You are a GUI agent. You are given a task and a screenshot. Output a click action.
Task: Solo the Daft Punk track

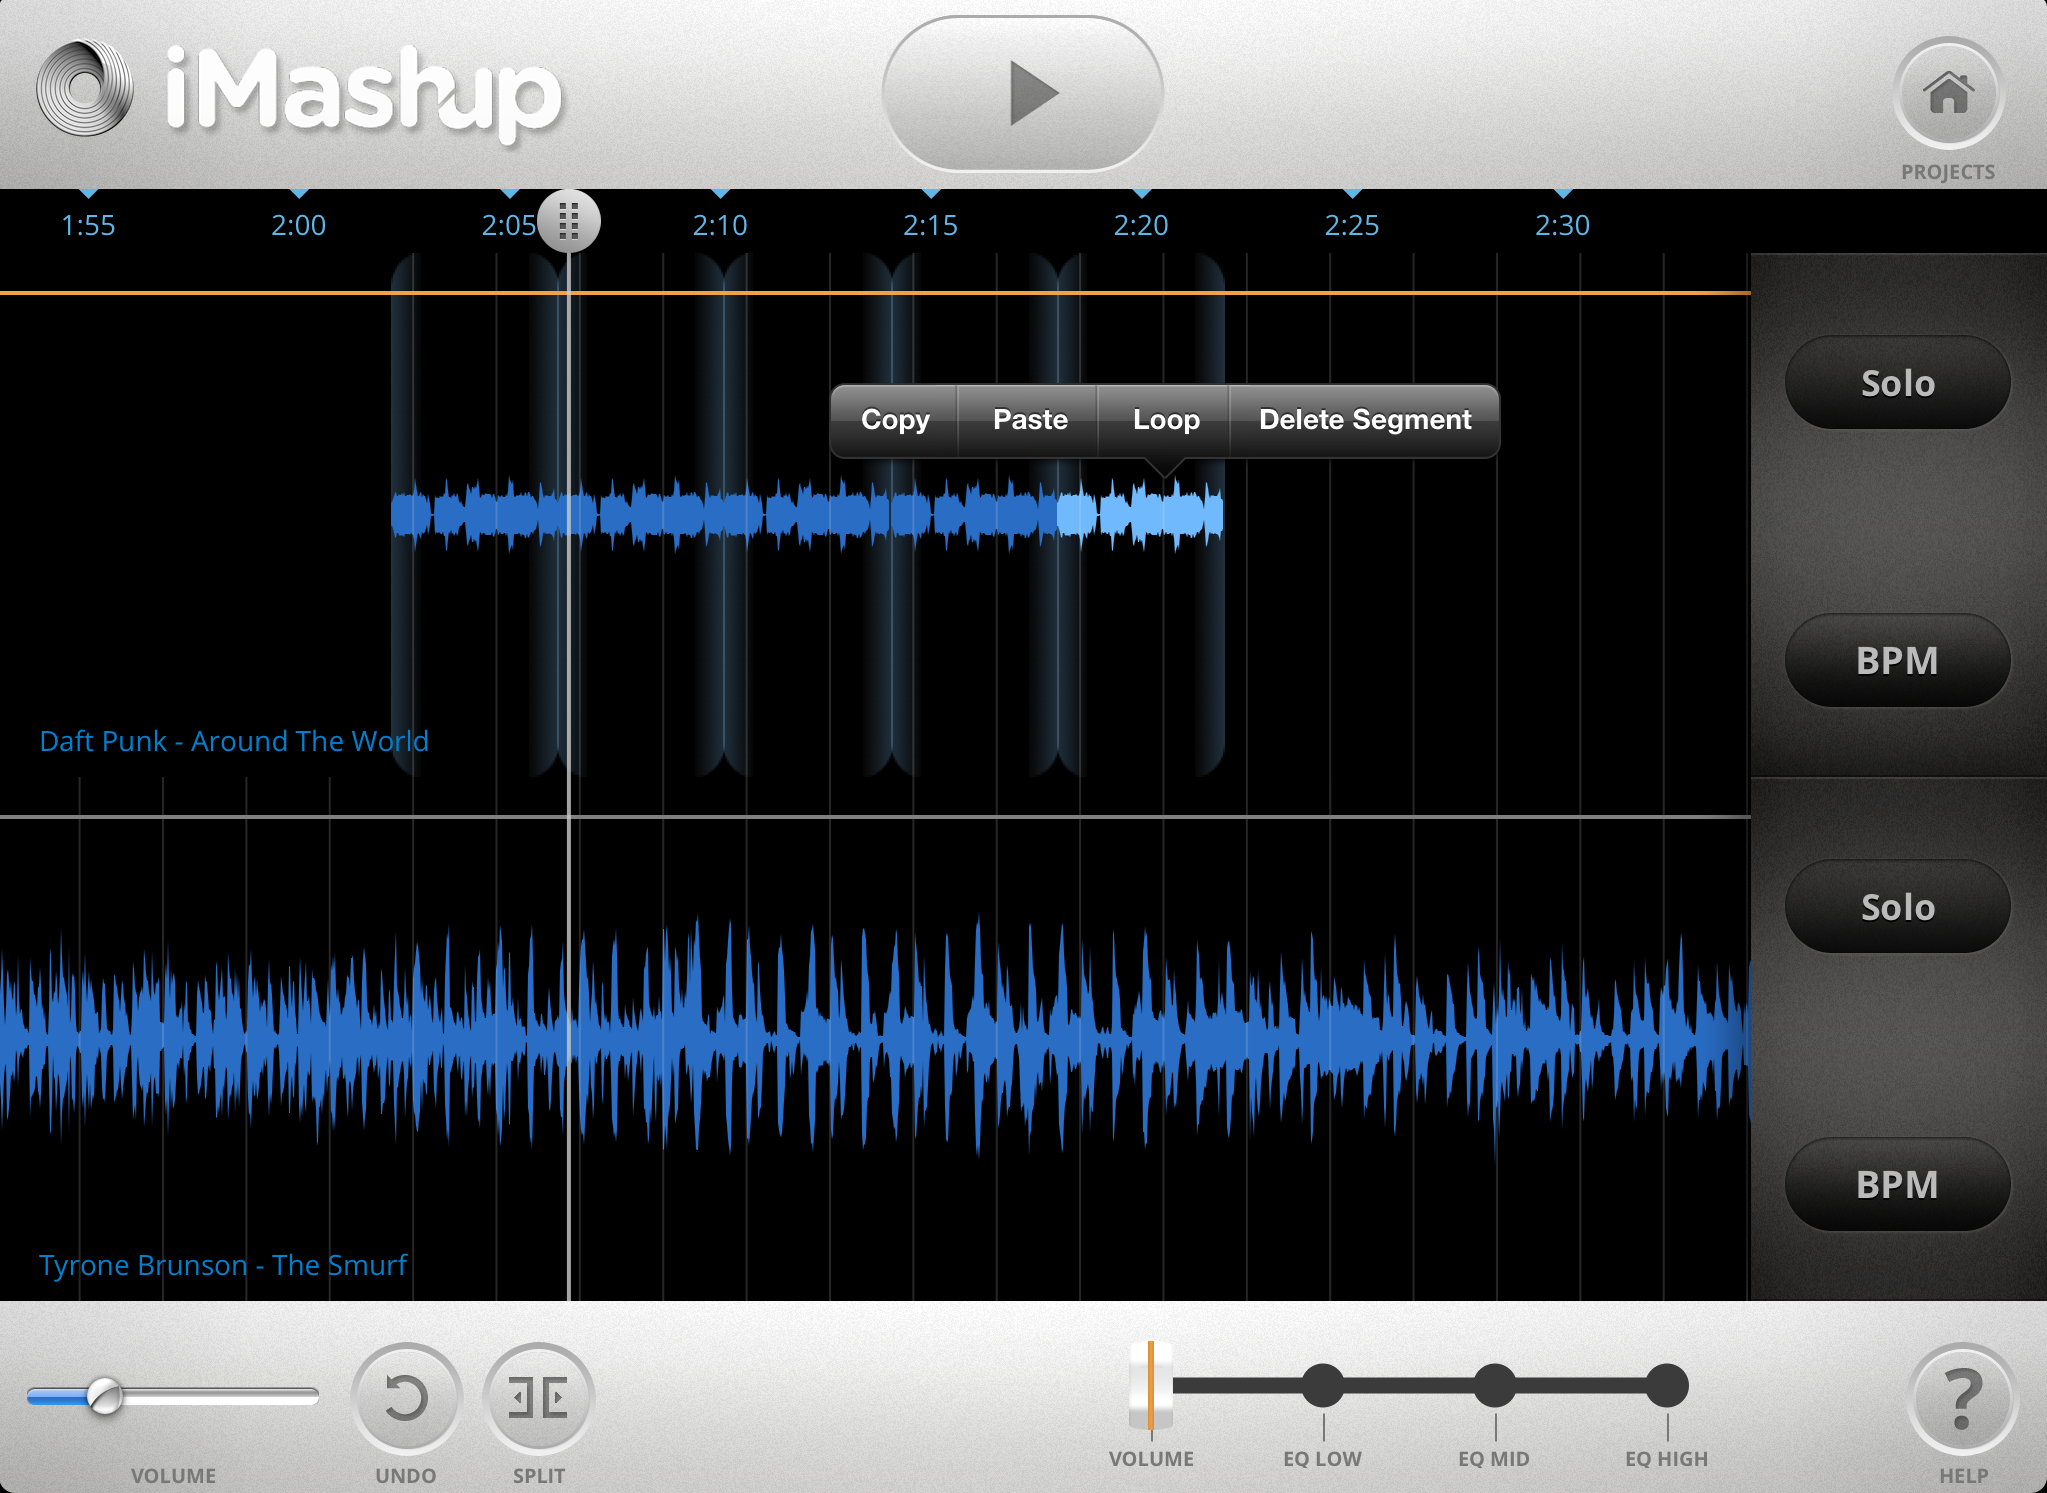click(1897, 383)
